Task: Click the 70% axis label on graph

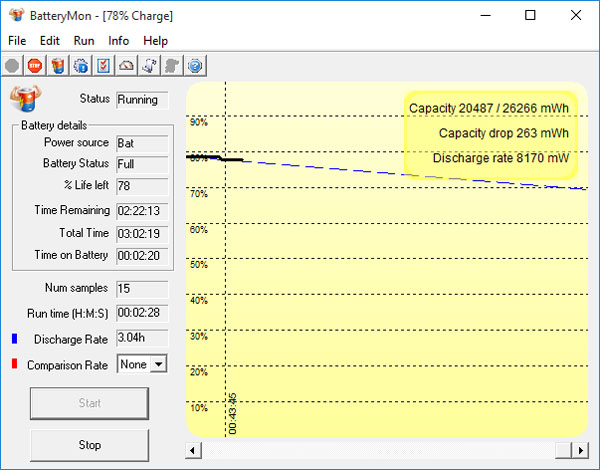Action: (199, 194)
